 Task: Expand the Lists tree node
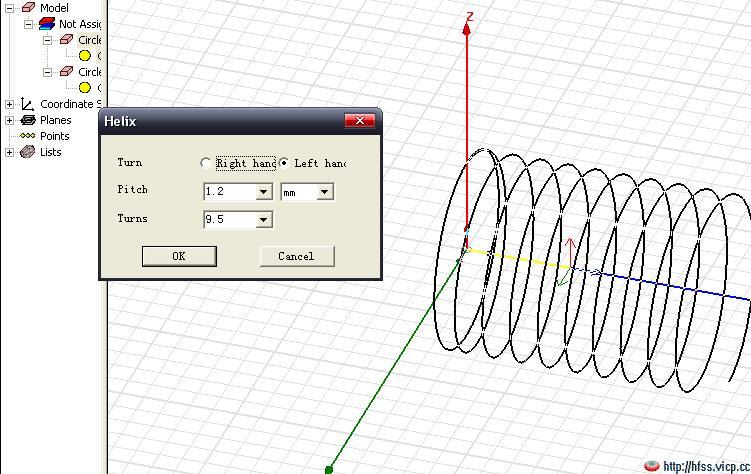[10, 152]
